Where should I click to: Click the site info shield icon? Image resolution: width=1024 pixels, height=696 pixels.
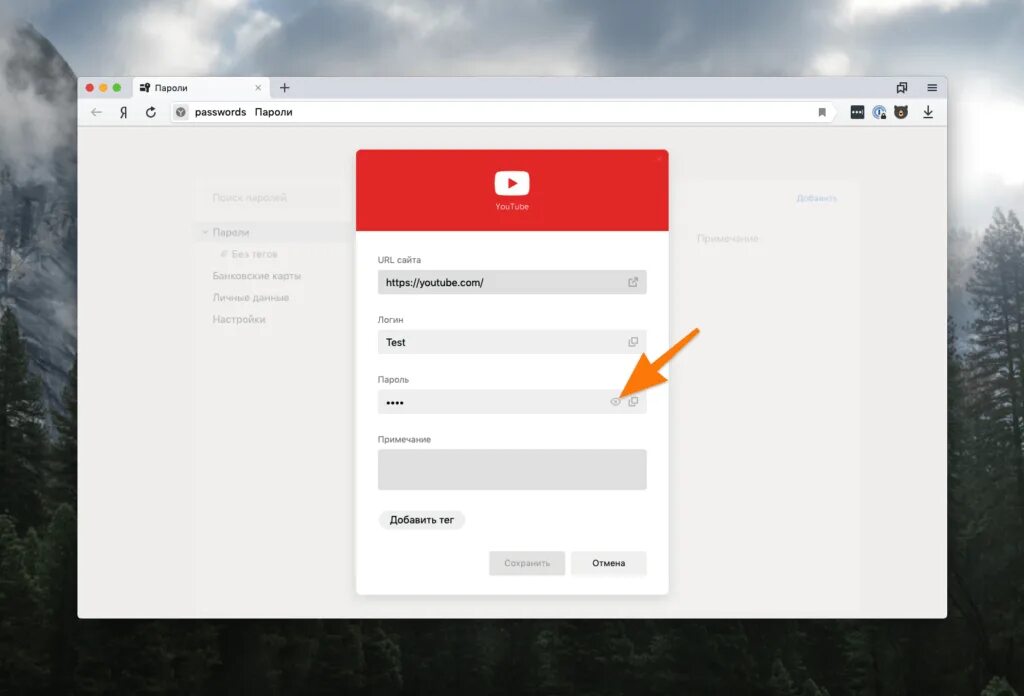pos(181,112)
